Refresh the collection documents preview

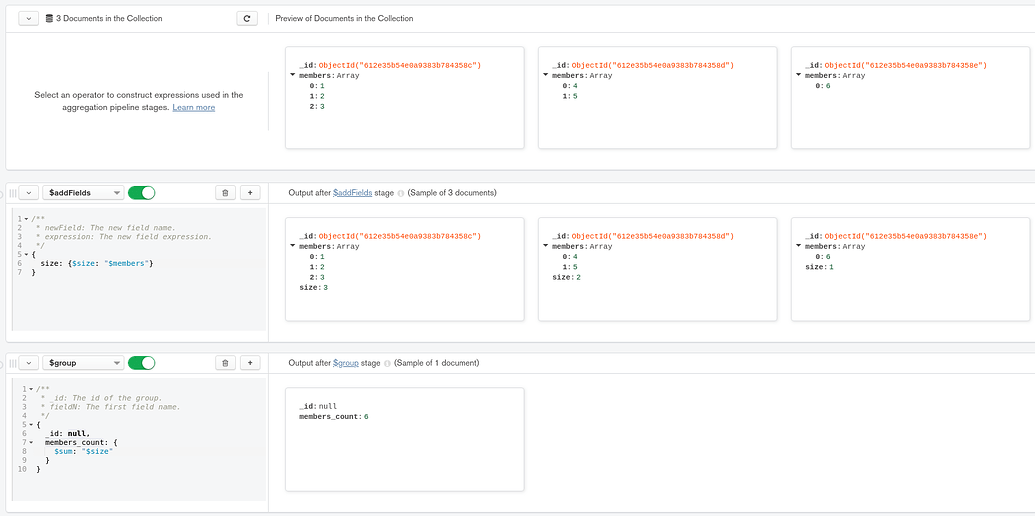[248, 18]
